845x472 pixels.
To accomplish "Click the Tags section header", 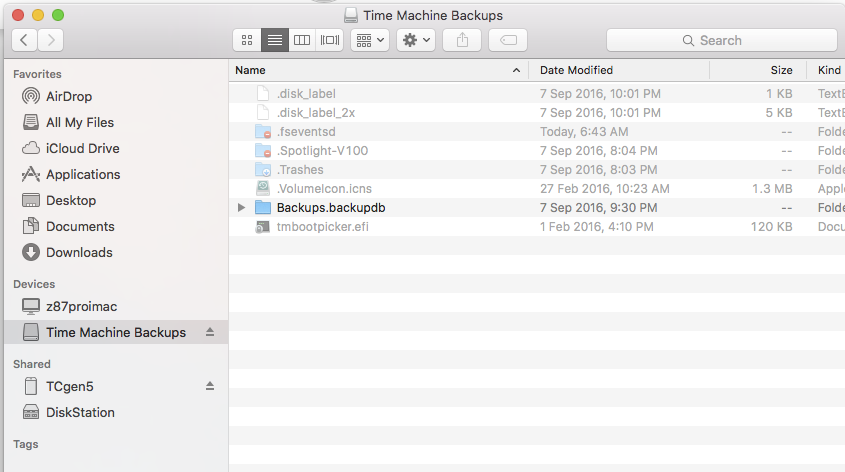I will (x=25, y=444).
